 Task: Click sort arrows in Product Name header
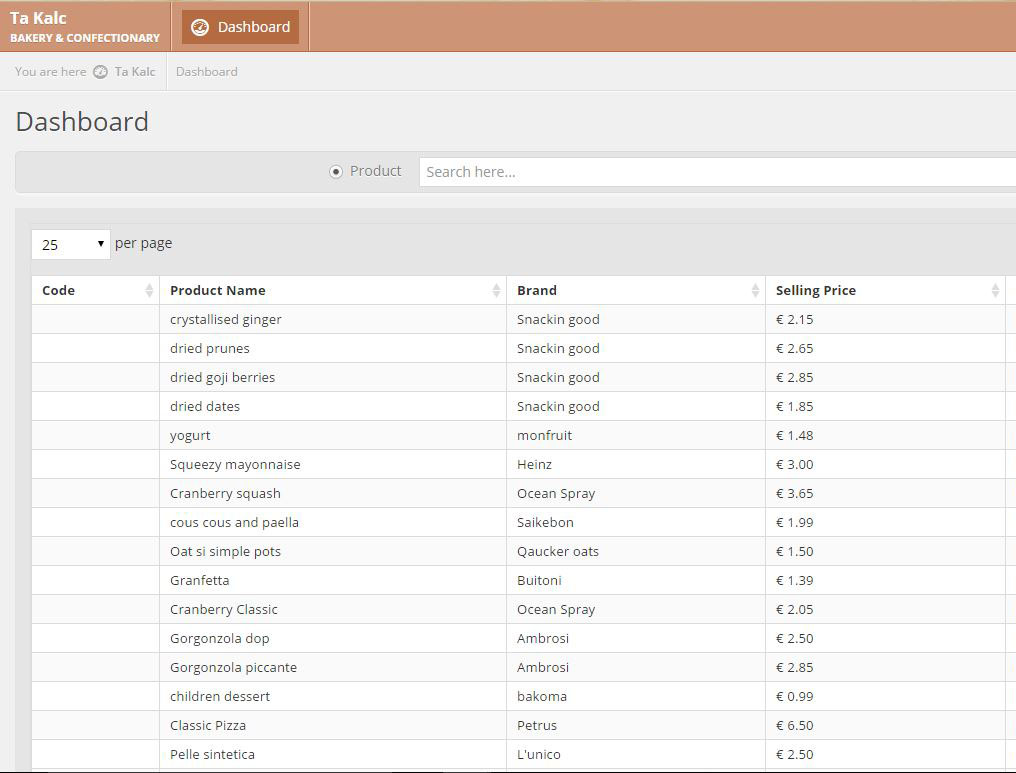click(x=496, y=290)
